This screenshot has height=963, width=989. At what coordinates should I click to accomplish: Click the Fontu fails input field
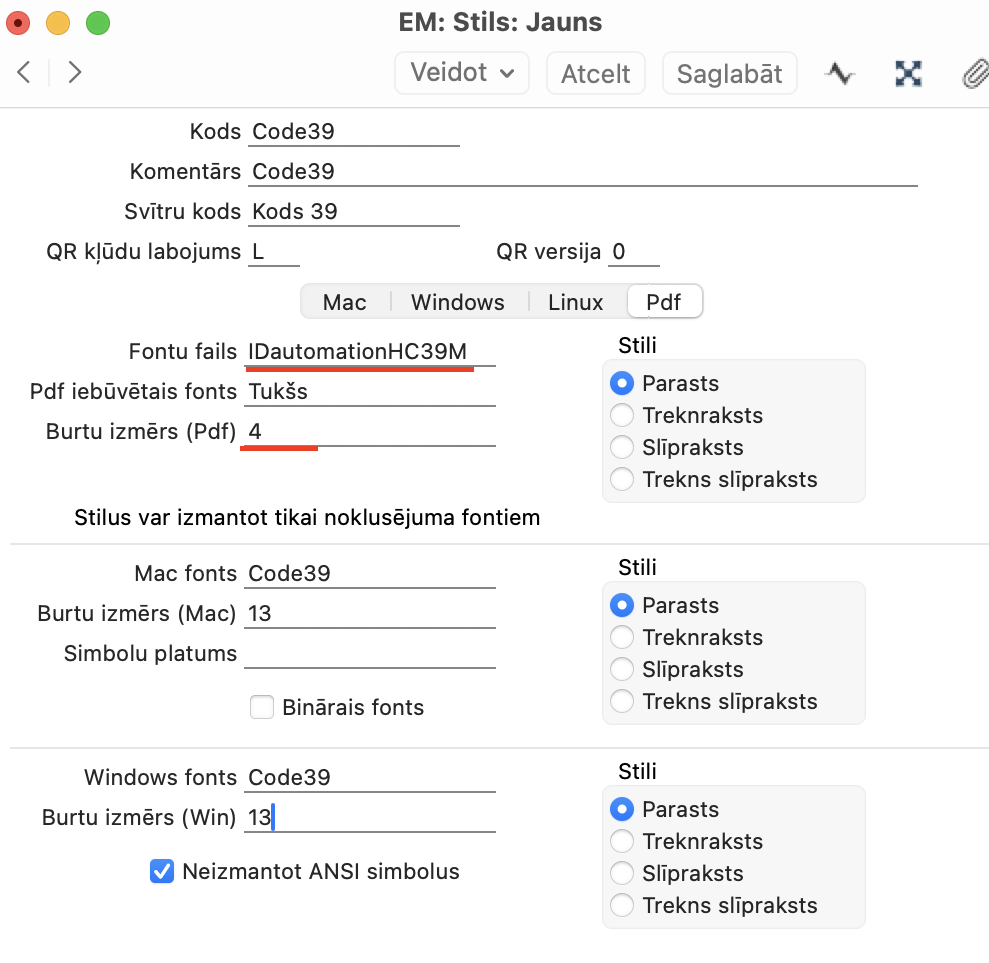(370, 351)
